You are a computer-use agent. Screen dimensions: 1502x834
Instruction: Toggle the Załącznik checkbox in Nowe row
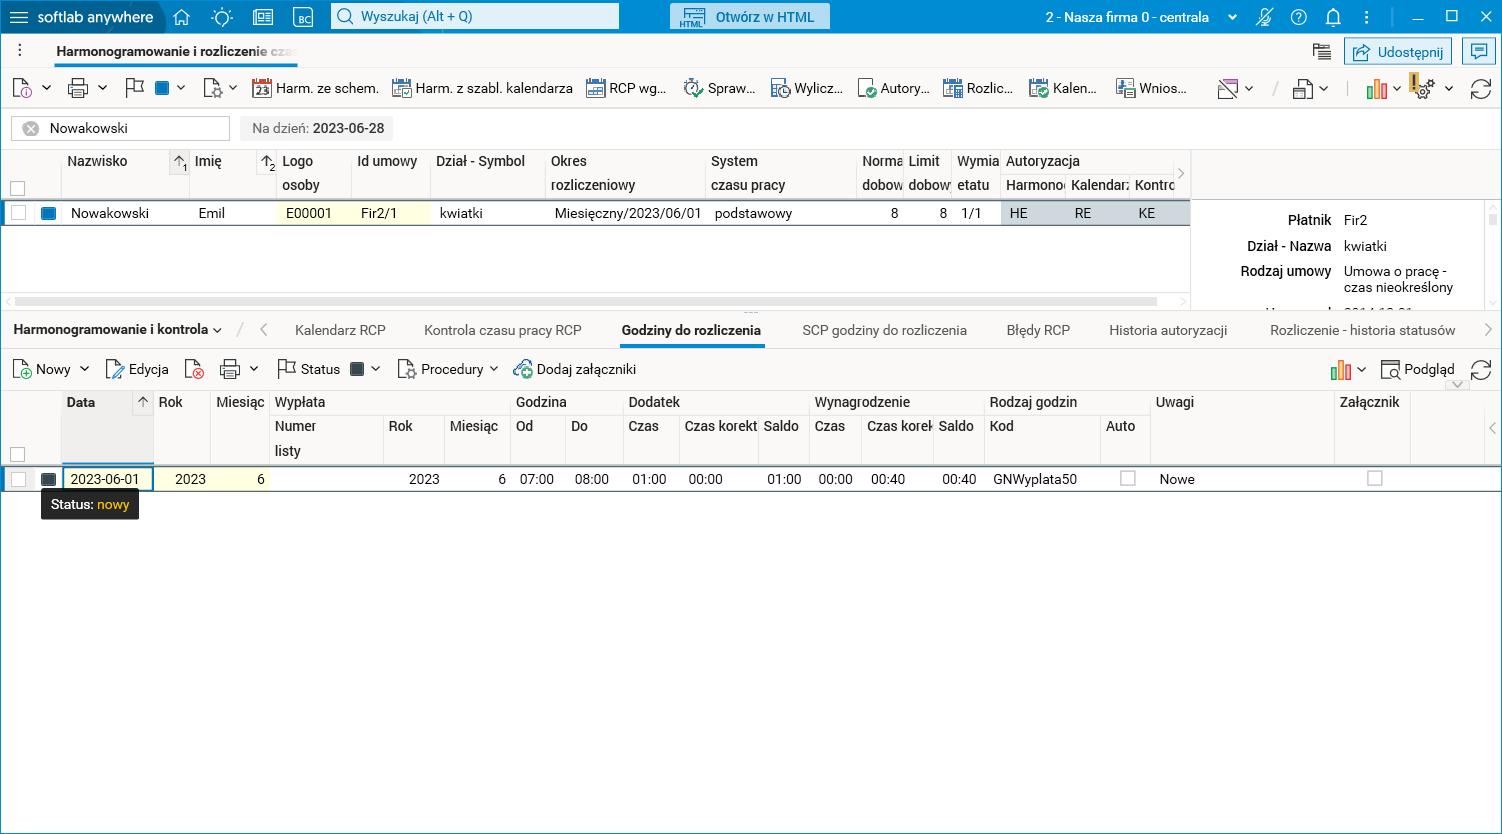coord(1375,479)
